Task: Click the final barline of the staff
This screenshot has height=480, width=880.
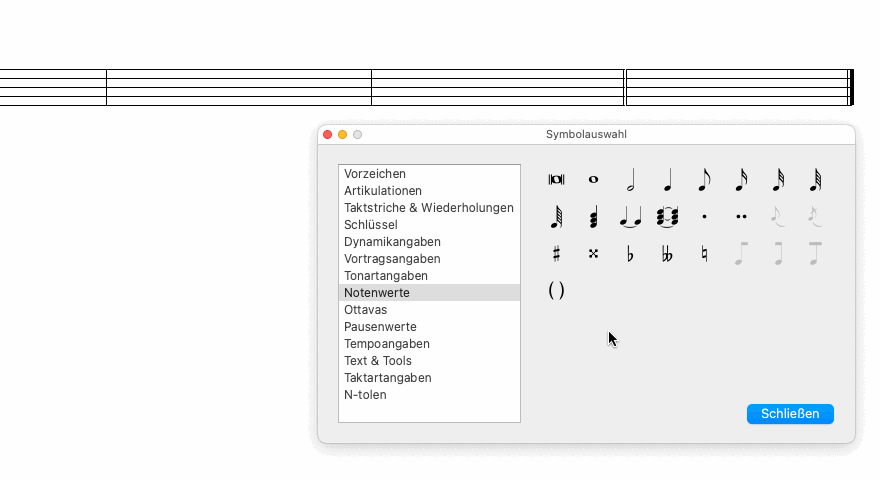Action: coord(850,88)
